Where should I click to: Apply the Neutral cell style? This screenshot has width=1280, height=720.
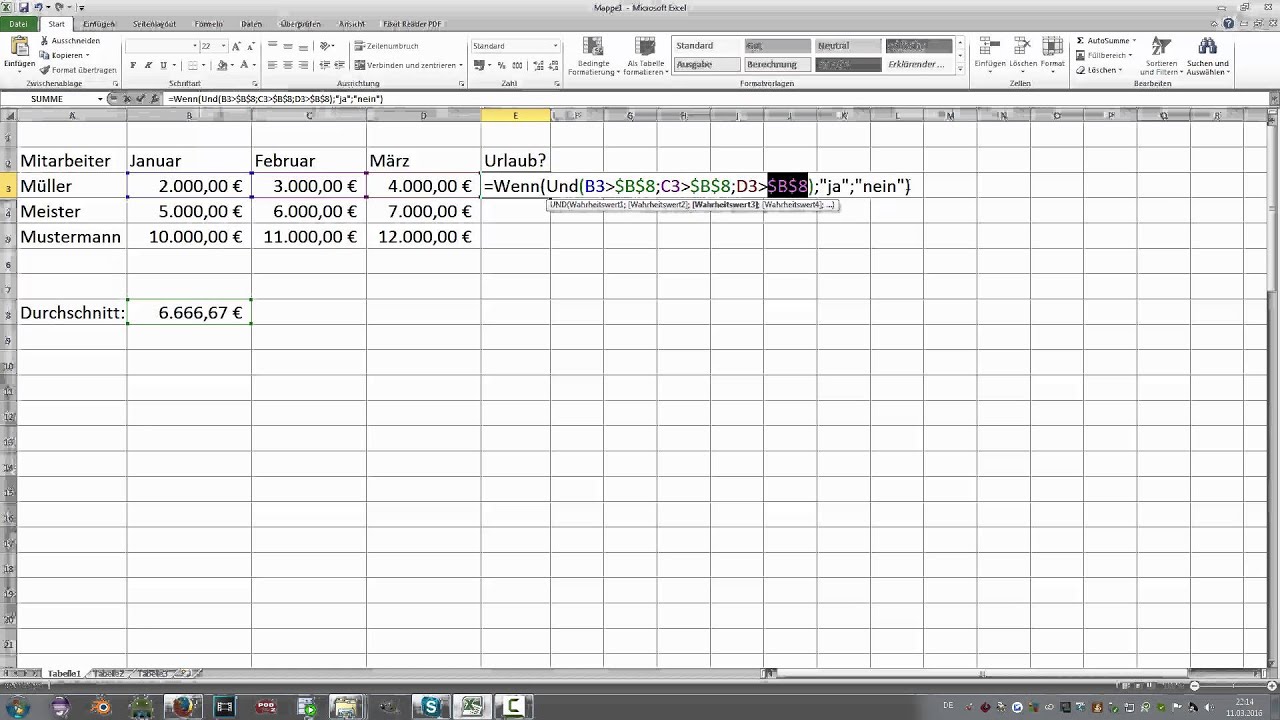pos(847,46)
